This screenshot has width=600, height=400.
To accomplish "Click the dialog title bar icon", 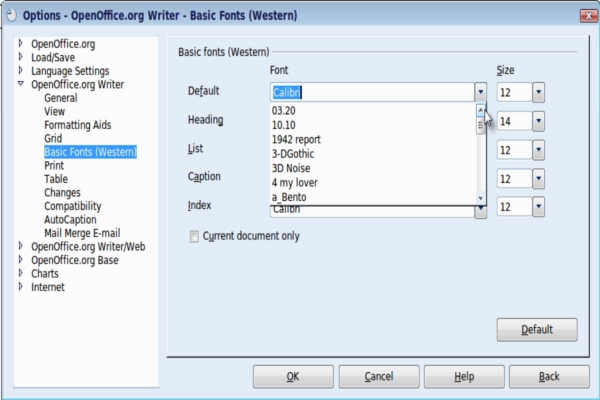I will click(x=11, y=15).
